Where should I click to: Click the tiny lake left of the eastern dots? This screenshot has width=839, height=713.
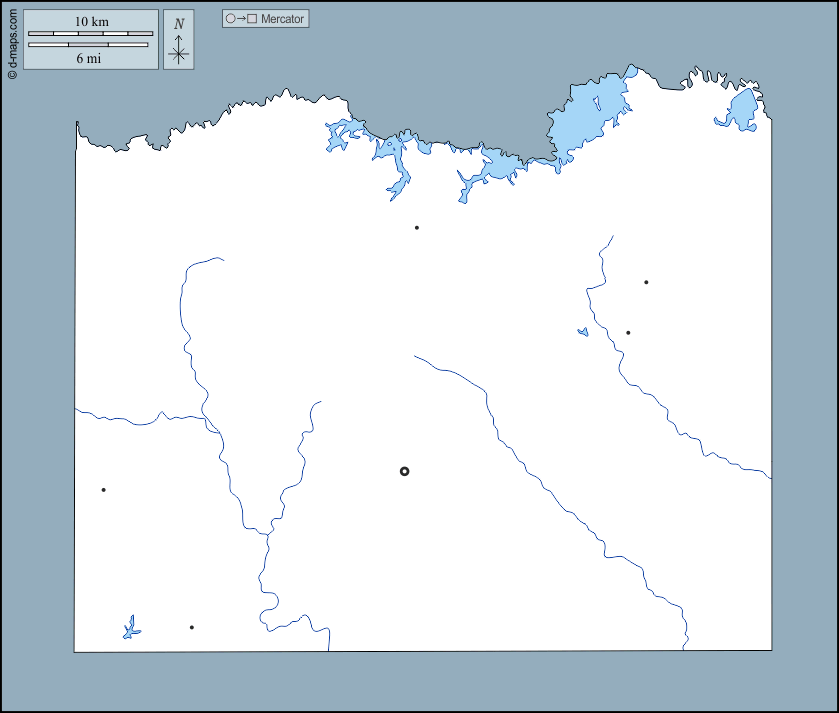point(583,332)
